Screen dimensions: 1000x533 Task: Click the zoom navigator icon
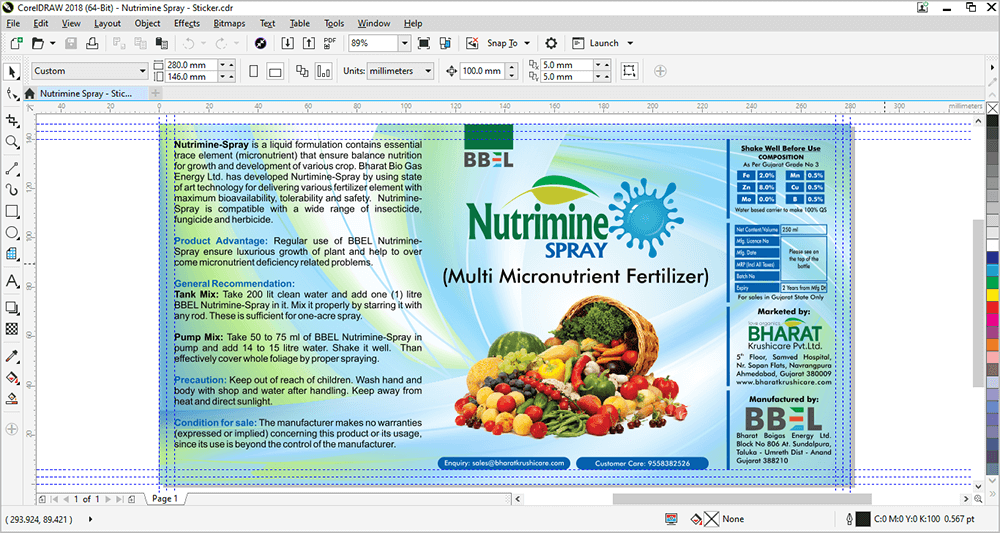[979, 499]
